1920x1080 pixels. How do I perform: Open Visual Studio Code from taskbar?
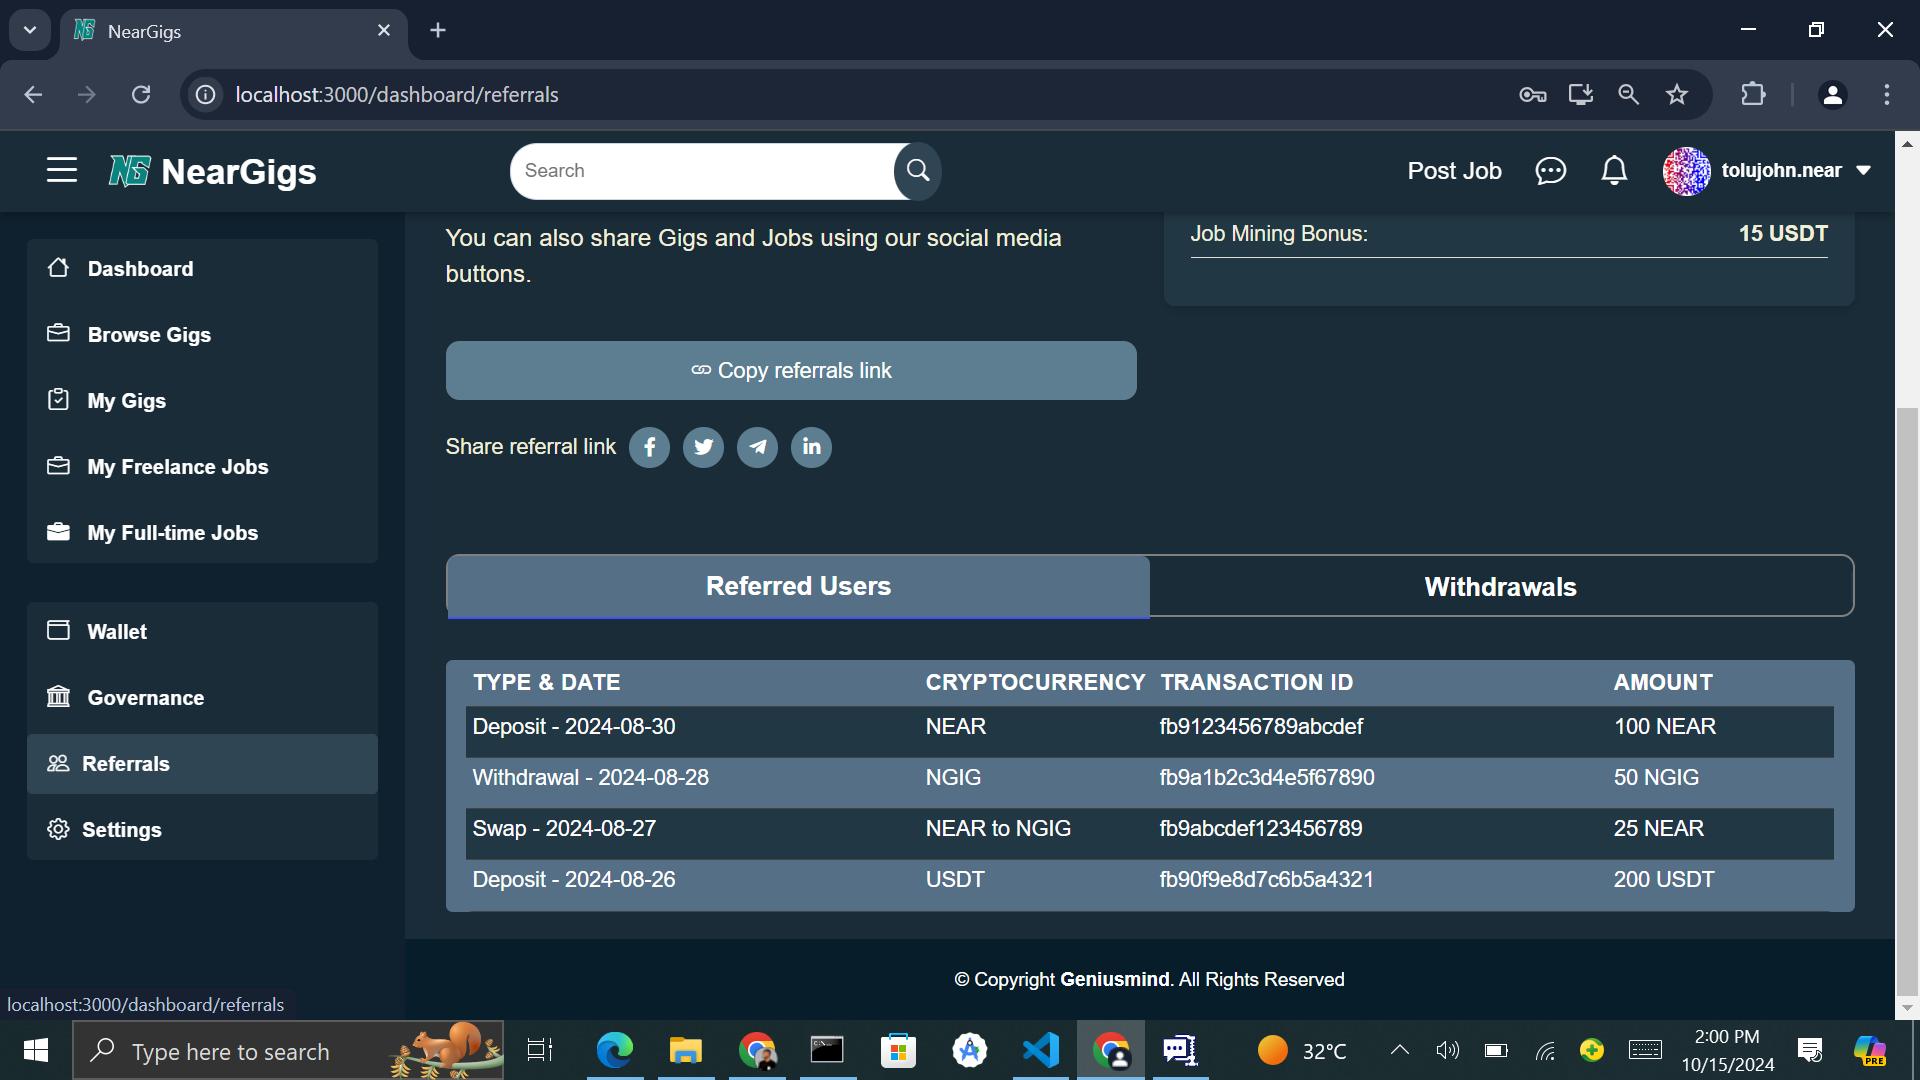[x=1041, y=1050]
